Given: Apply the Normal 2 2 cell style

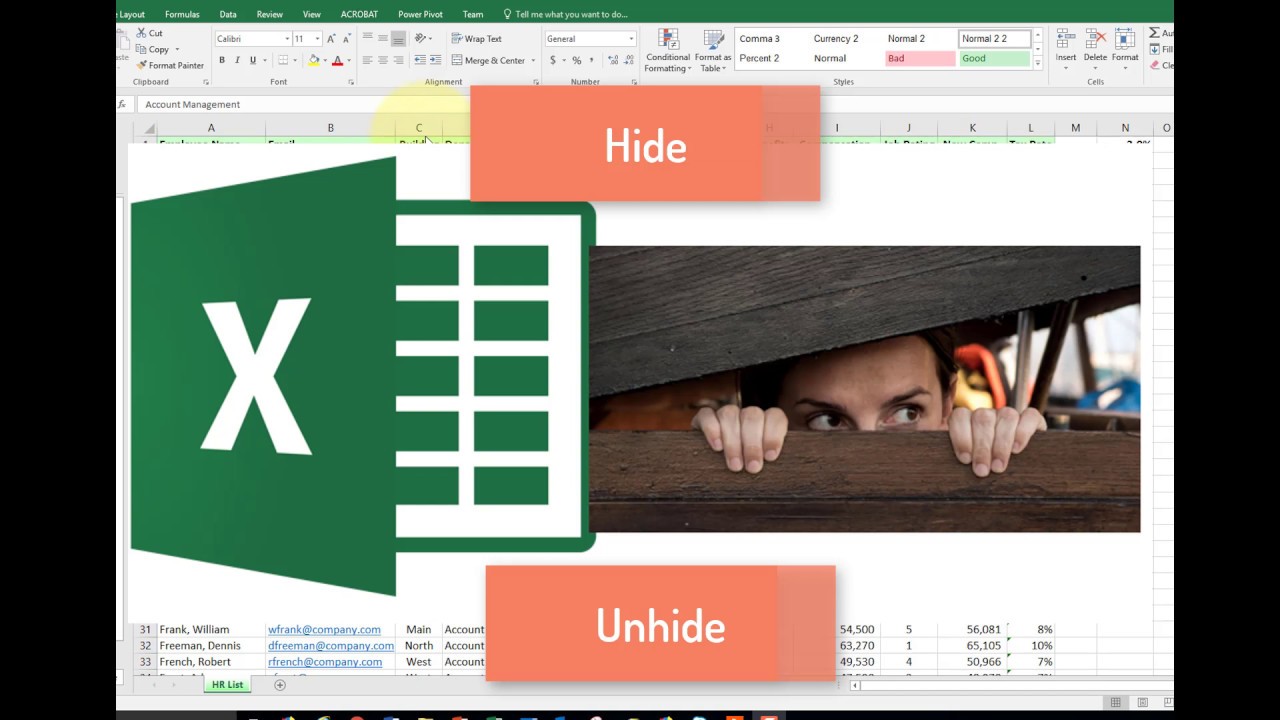Looking at the screenshot, I should coord(994,39).
